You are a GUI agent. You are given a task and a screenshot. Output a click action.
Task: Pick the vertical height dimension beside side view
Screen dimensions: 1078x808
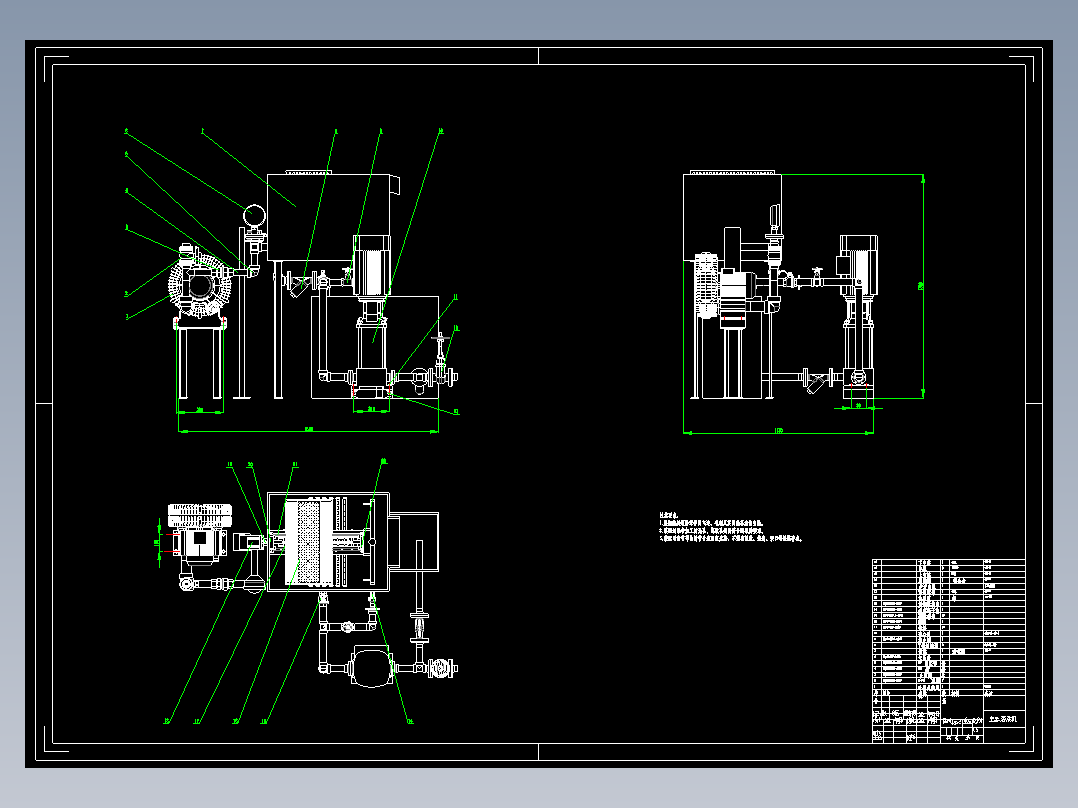click(x=923, y=286)
